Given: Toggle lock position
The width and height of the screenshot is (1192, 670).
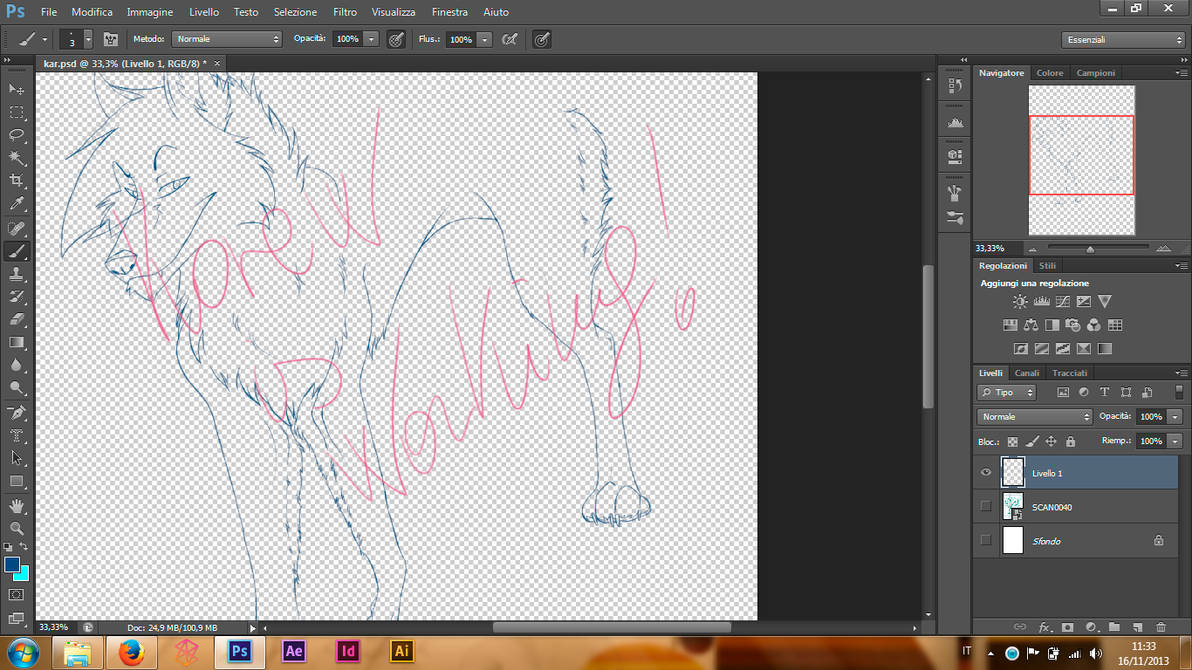Looking at the screenshot, I should point(1051,441).
